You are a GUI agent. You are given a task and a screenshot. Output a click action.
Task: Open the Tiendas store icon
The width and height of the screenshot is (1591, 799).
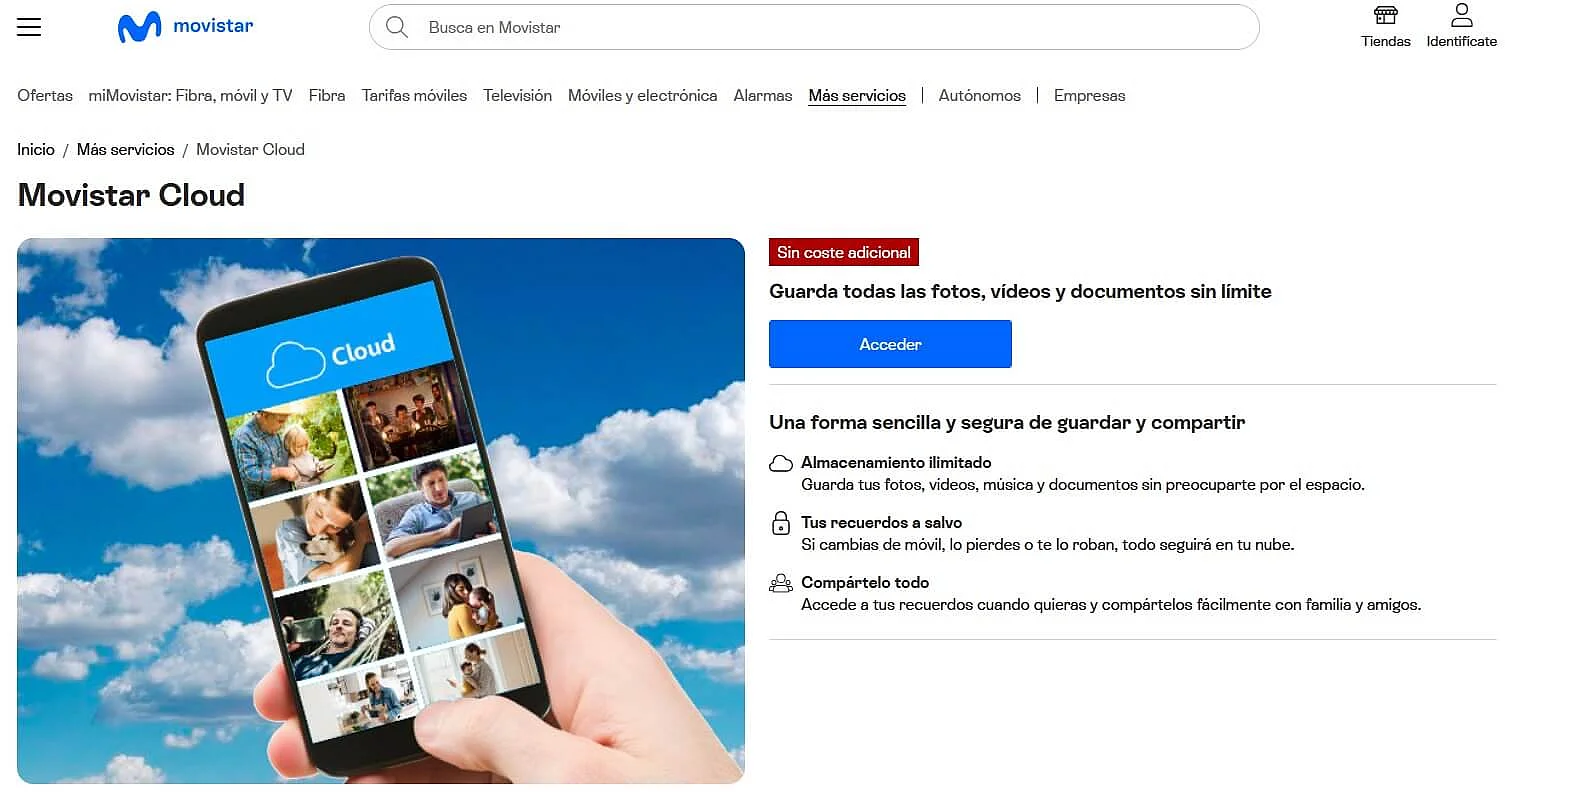coord(1385,15)
